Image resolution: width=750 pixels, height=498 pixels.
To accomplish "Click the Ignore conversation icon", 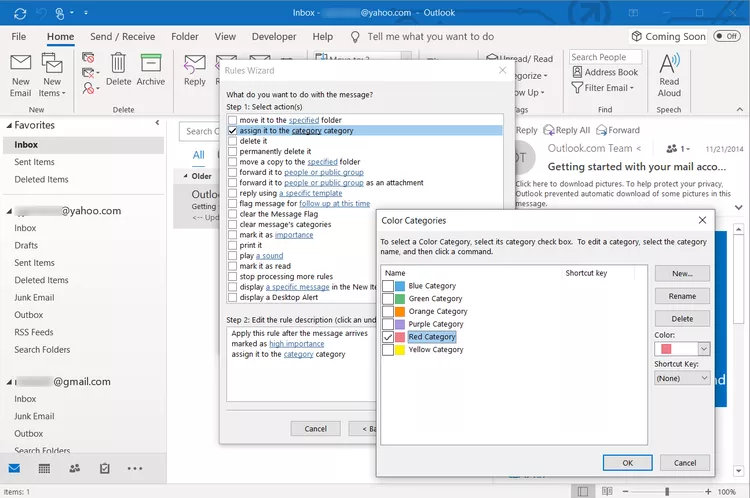I will pyautogui.click(x=88, y=57).
